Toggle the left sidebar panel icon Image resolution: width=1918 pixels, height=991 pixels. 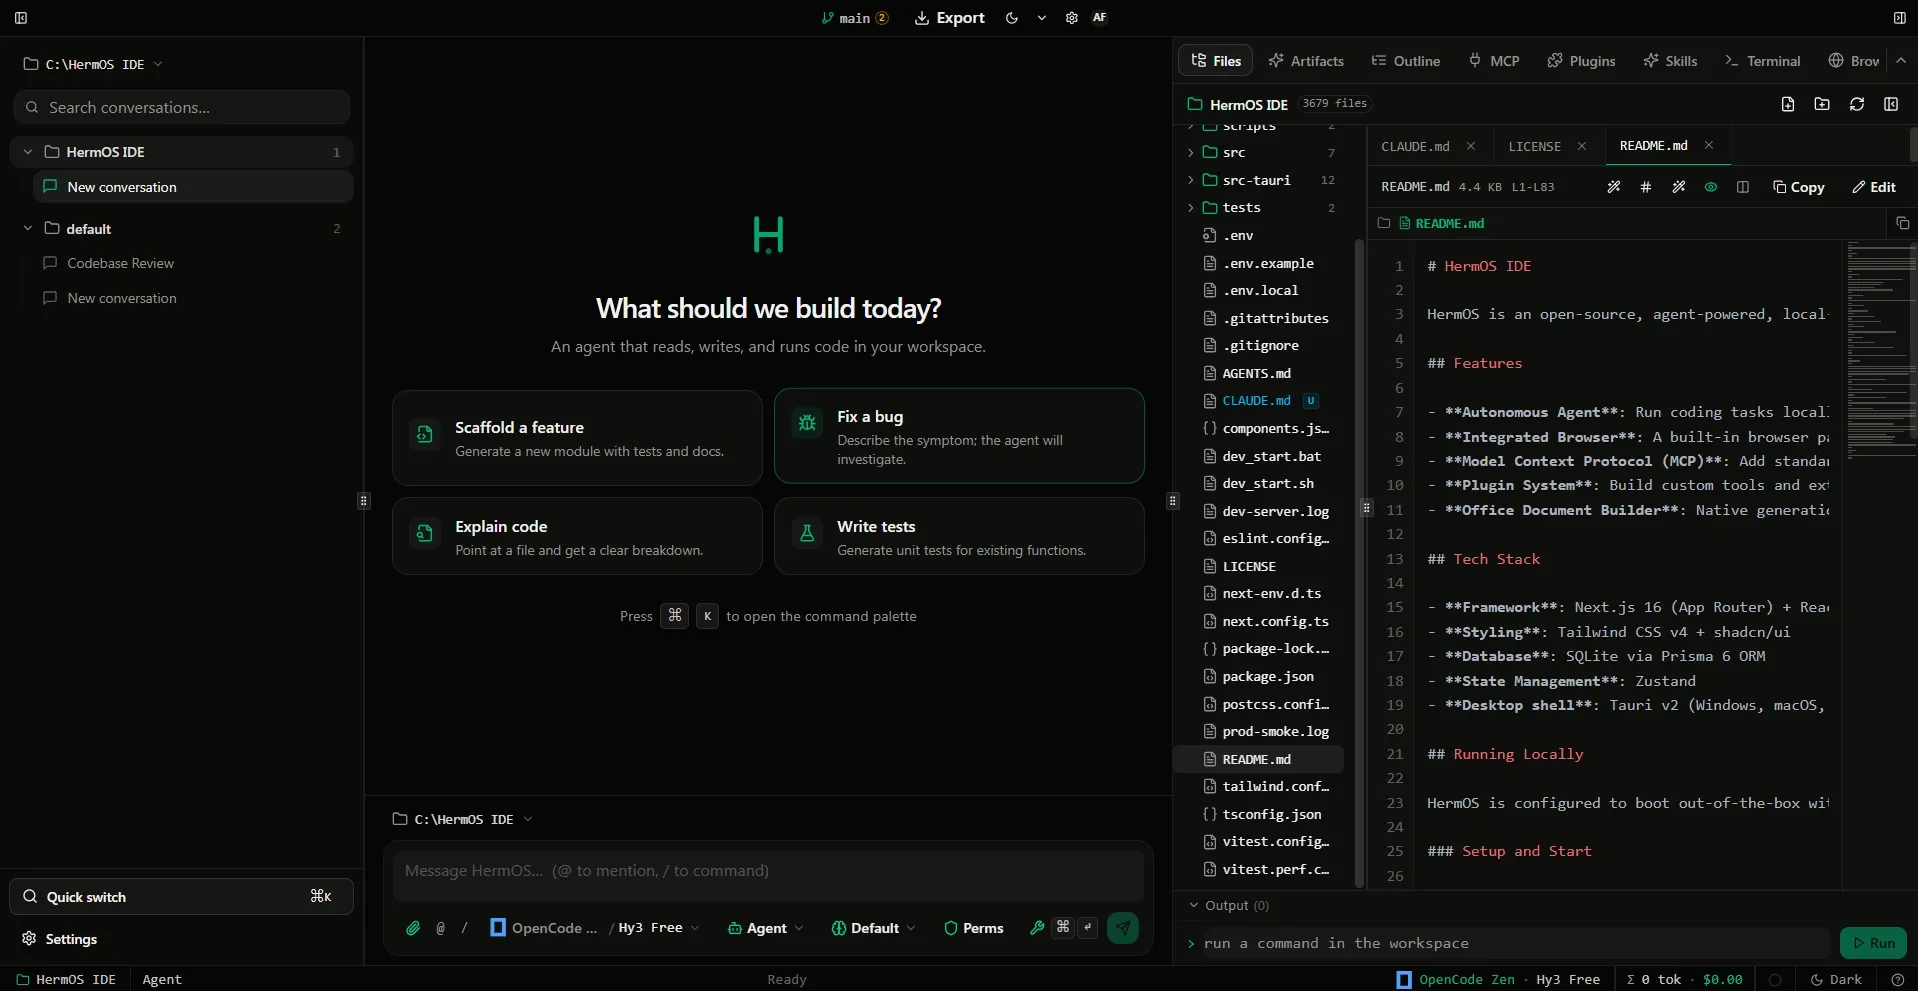(21, 18)
